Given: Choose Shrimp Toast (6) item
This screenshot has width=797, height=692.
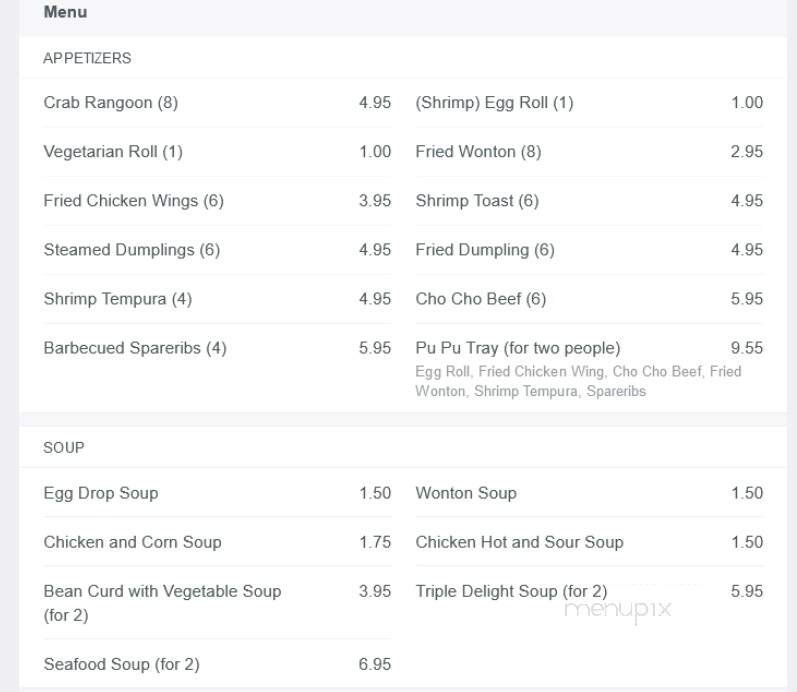Looking at the screenshot, I should (x=477, y=201).
